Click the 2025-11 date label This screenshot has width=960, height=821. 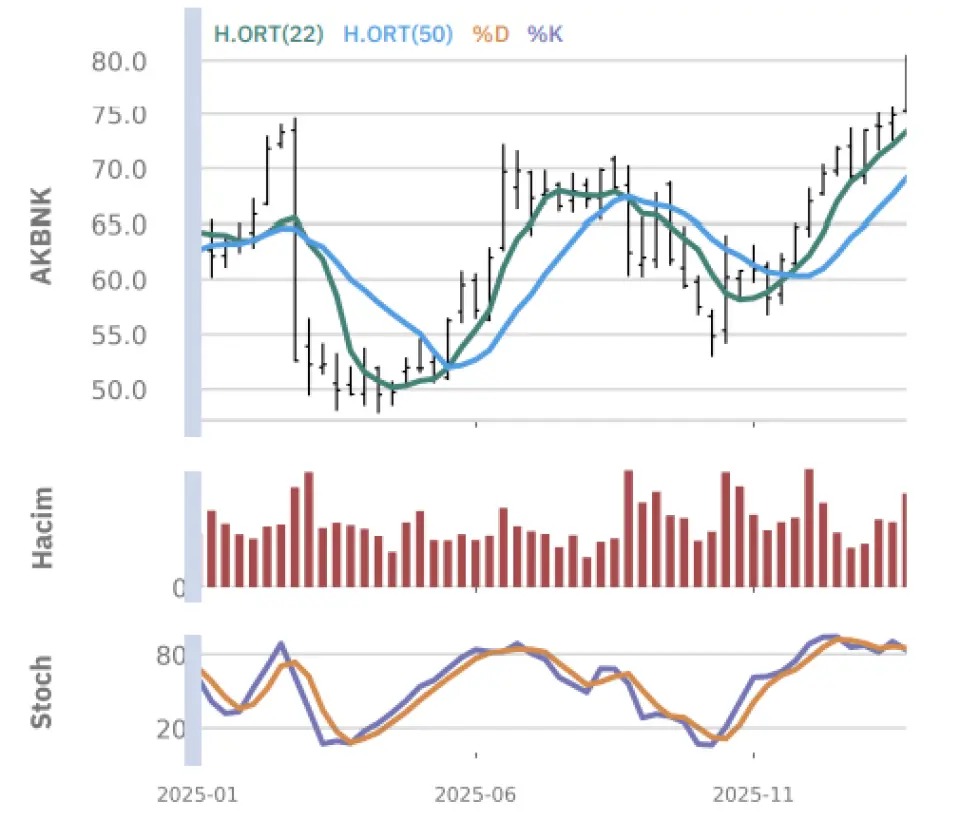755,796
